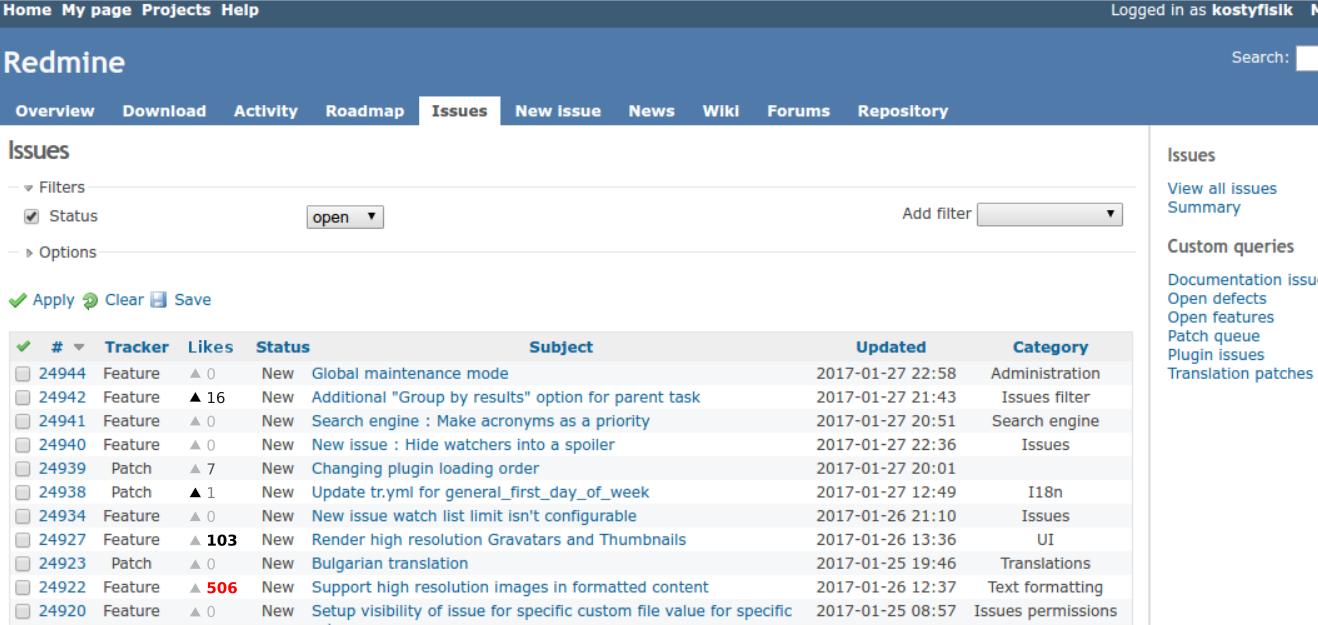Open the Add filter dropdown
1318x625 pixels.
[1050, 214]
